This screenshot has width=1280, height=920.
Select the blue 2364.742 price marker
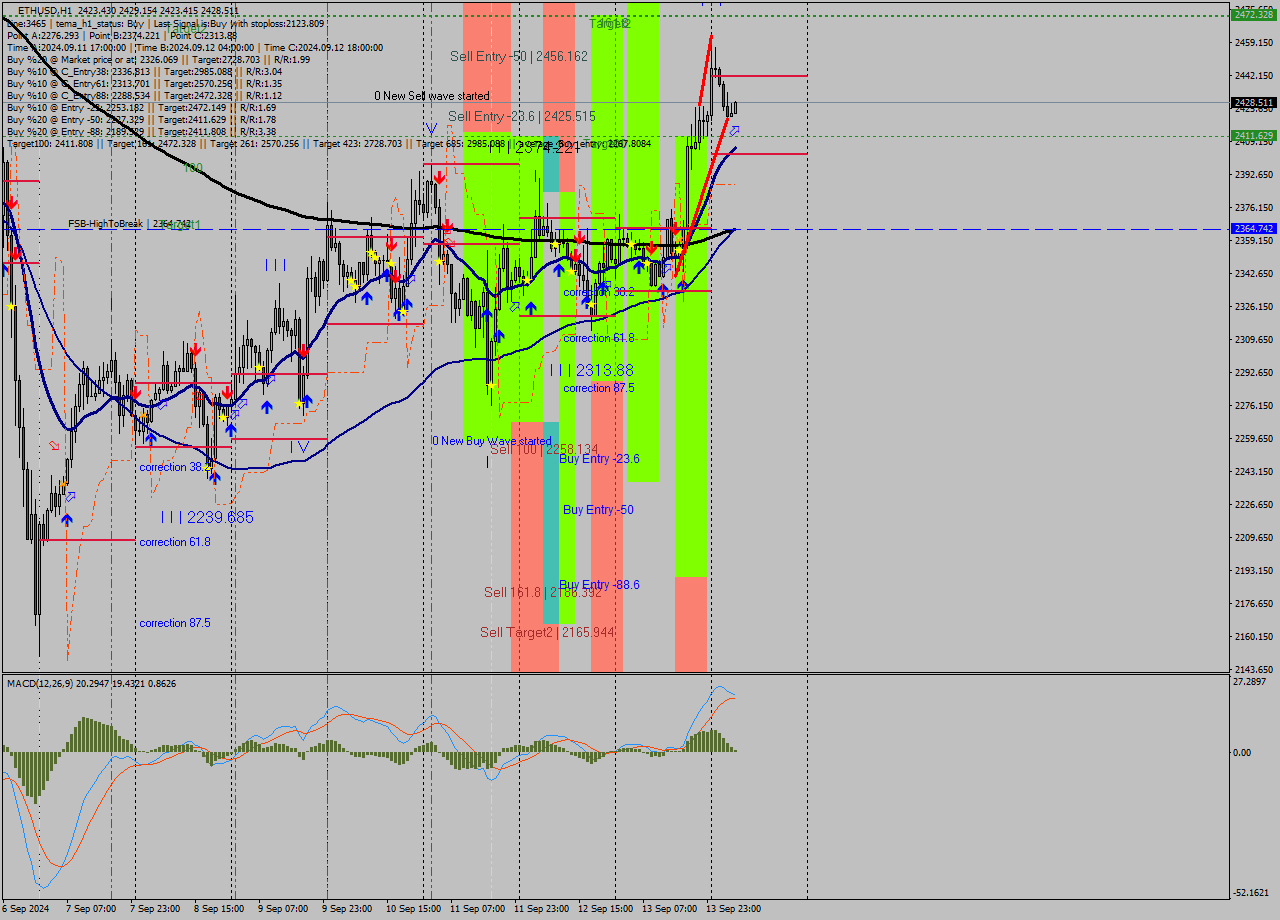click(x=1253, y=229)
